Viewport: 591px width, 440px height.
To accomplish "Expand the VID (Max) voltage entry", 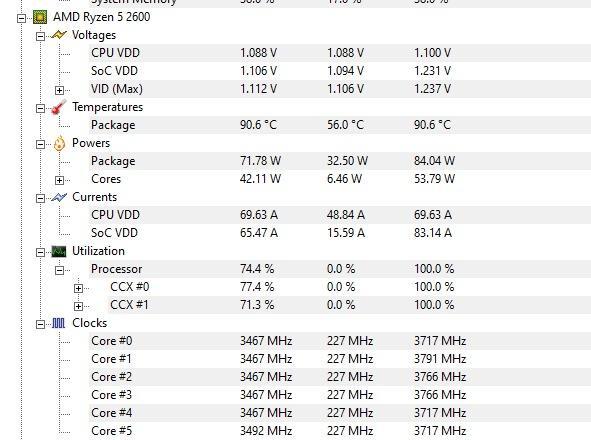I will coord(59,90).
